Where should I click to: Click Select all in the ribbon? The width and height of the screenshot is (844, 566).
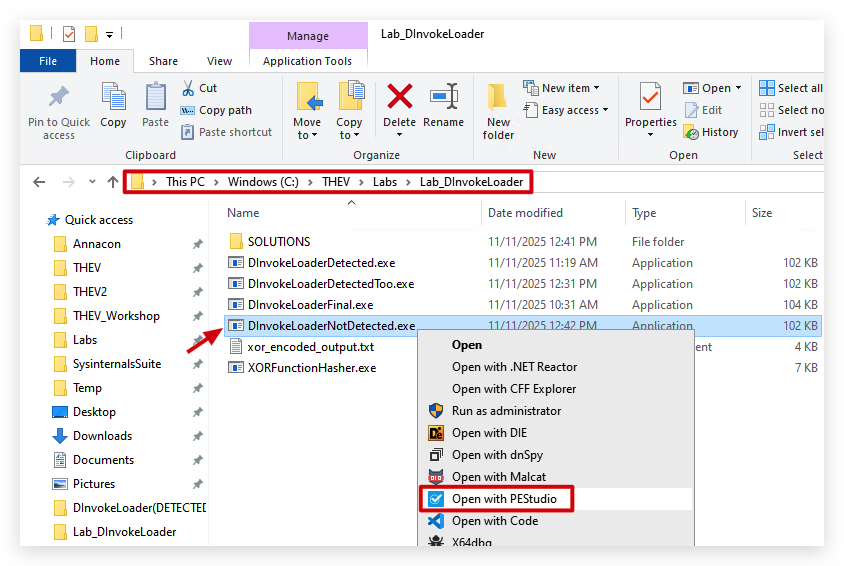tap(791, 88)
